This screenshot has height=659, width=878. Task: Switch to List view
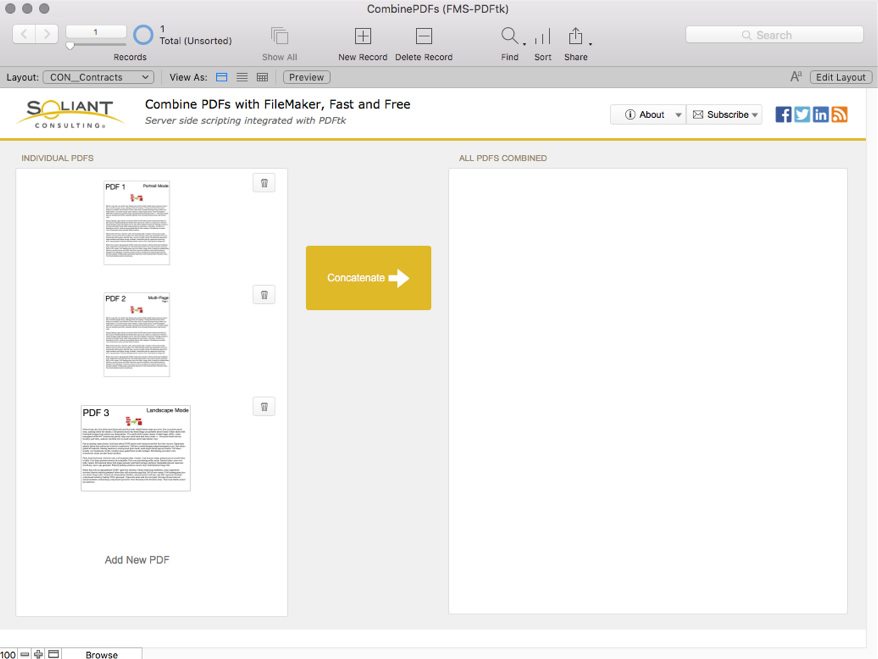point(242,77)
